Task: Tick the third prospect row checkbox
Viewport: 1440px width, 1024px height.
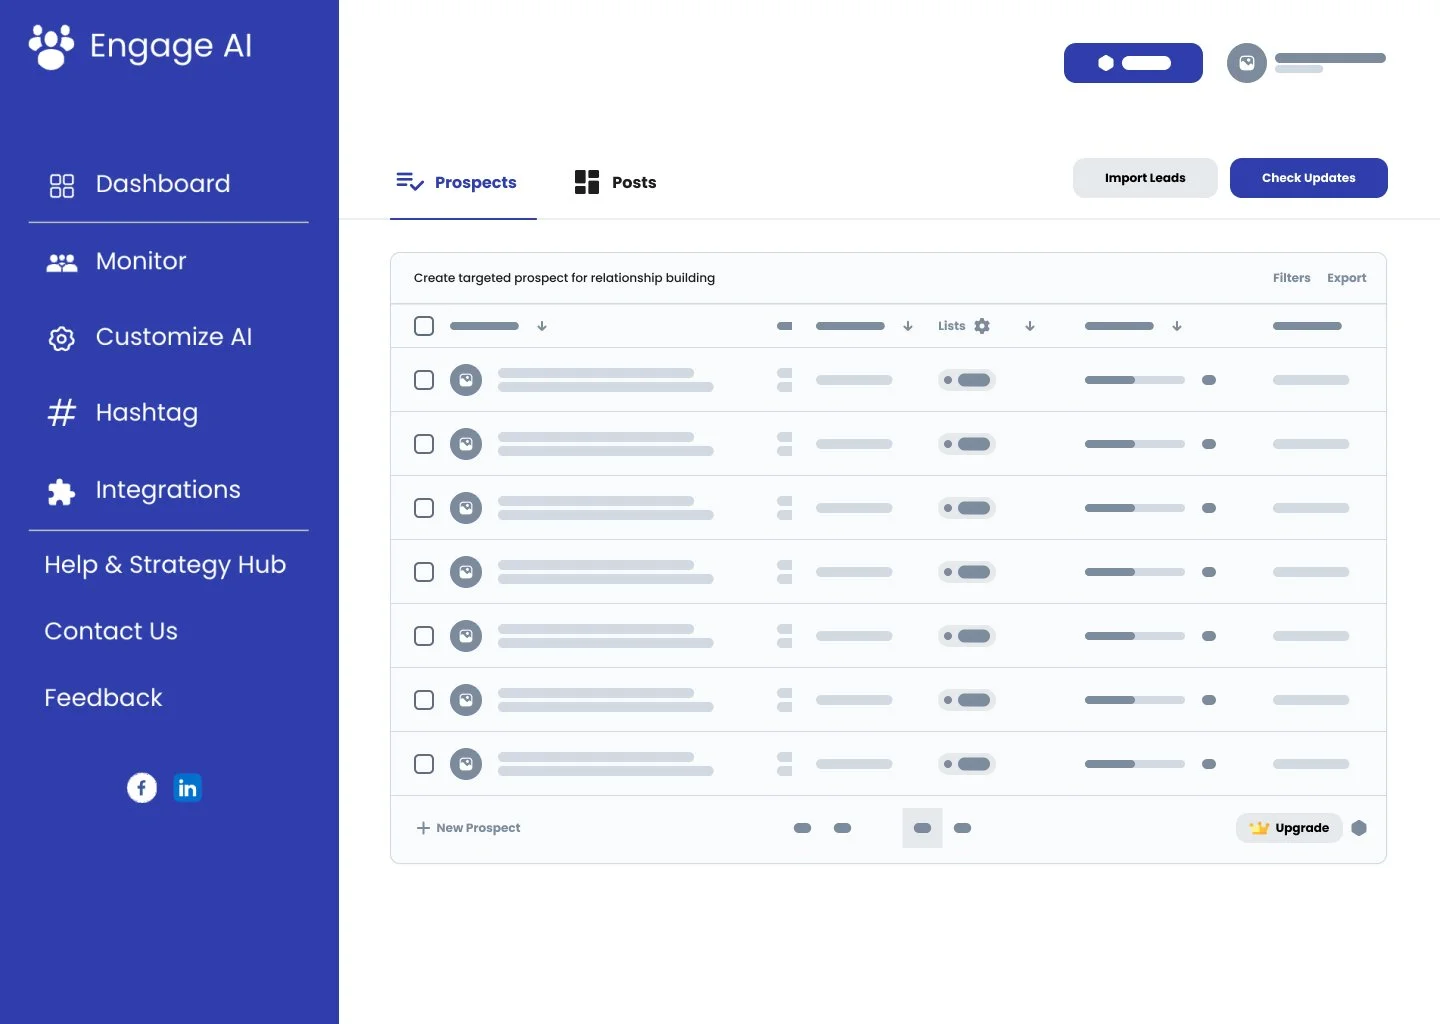Action: point(424,508)
